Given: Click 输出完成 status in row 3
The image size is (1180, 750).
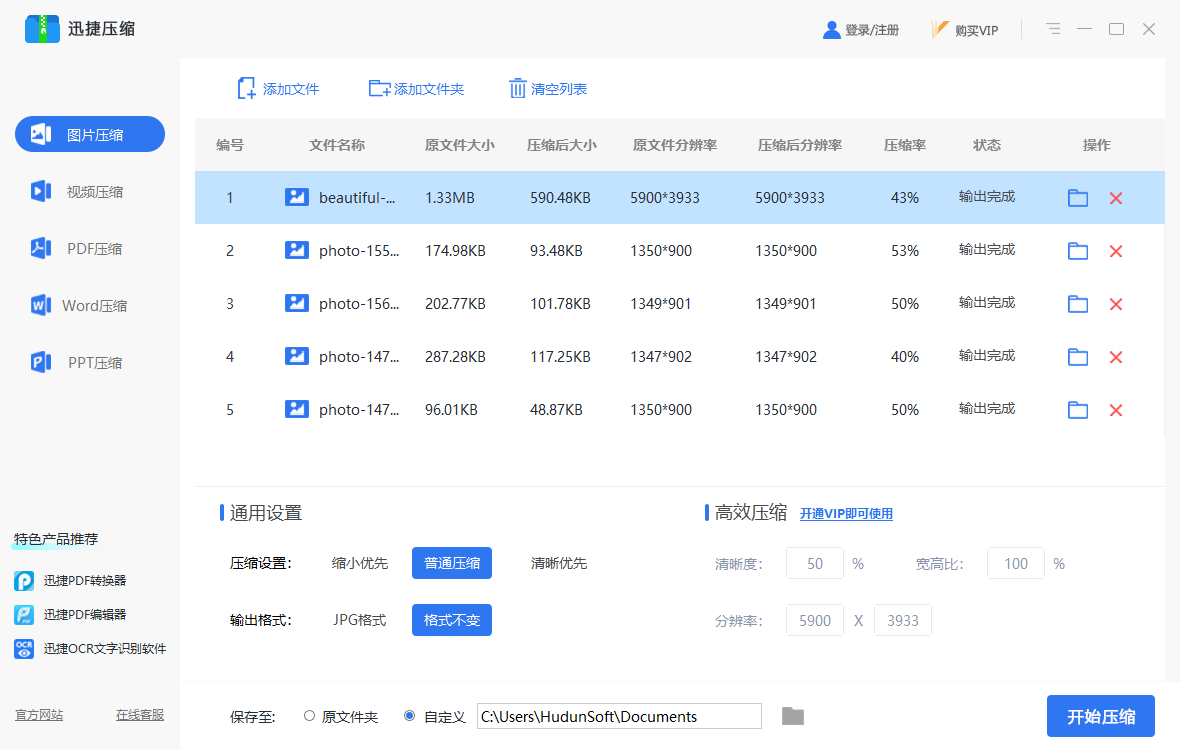Looking at the screenshot, I should [987, 302].
